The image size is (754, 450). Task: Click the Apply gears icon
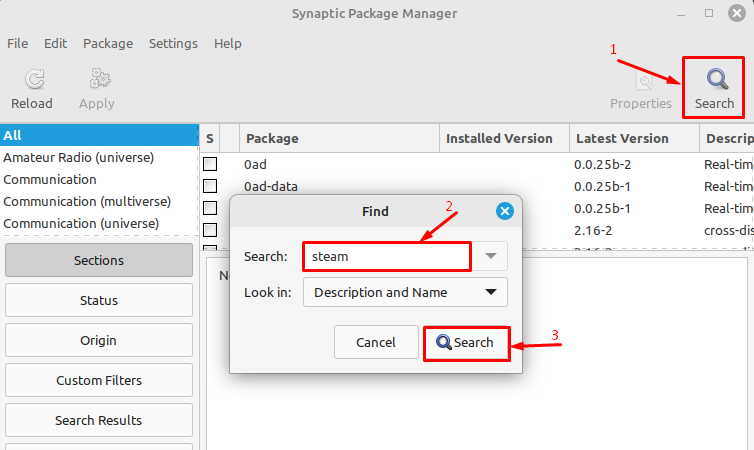click(97, 80)
